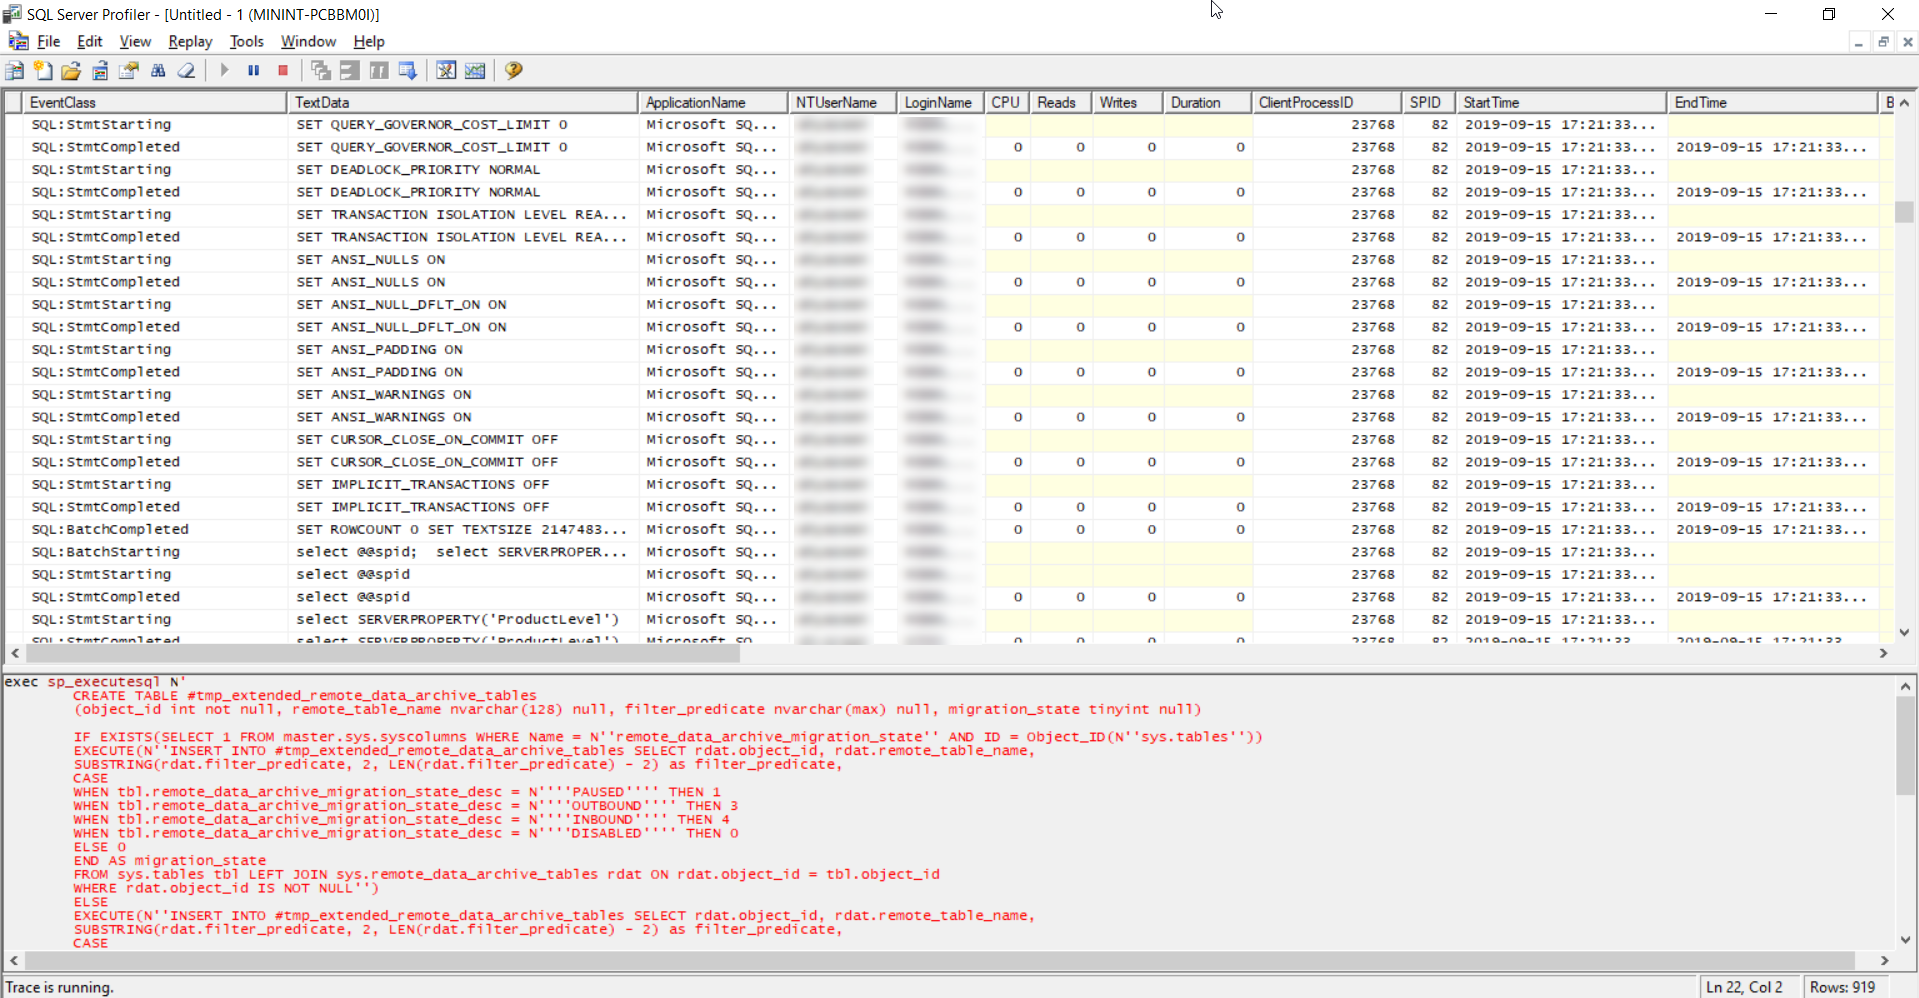
Task: Click the EndTime column header
Action: click(1772, 102)
